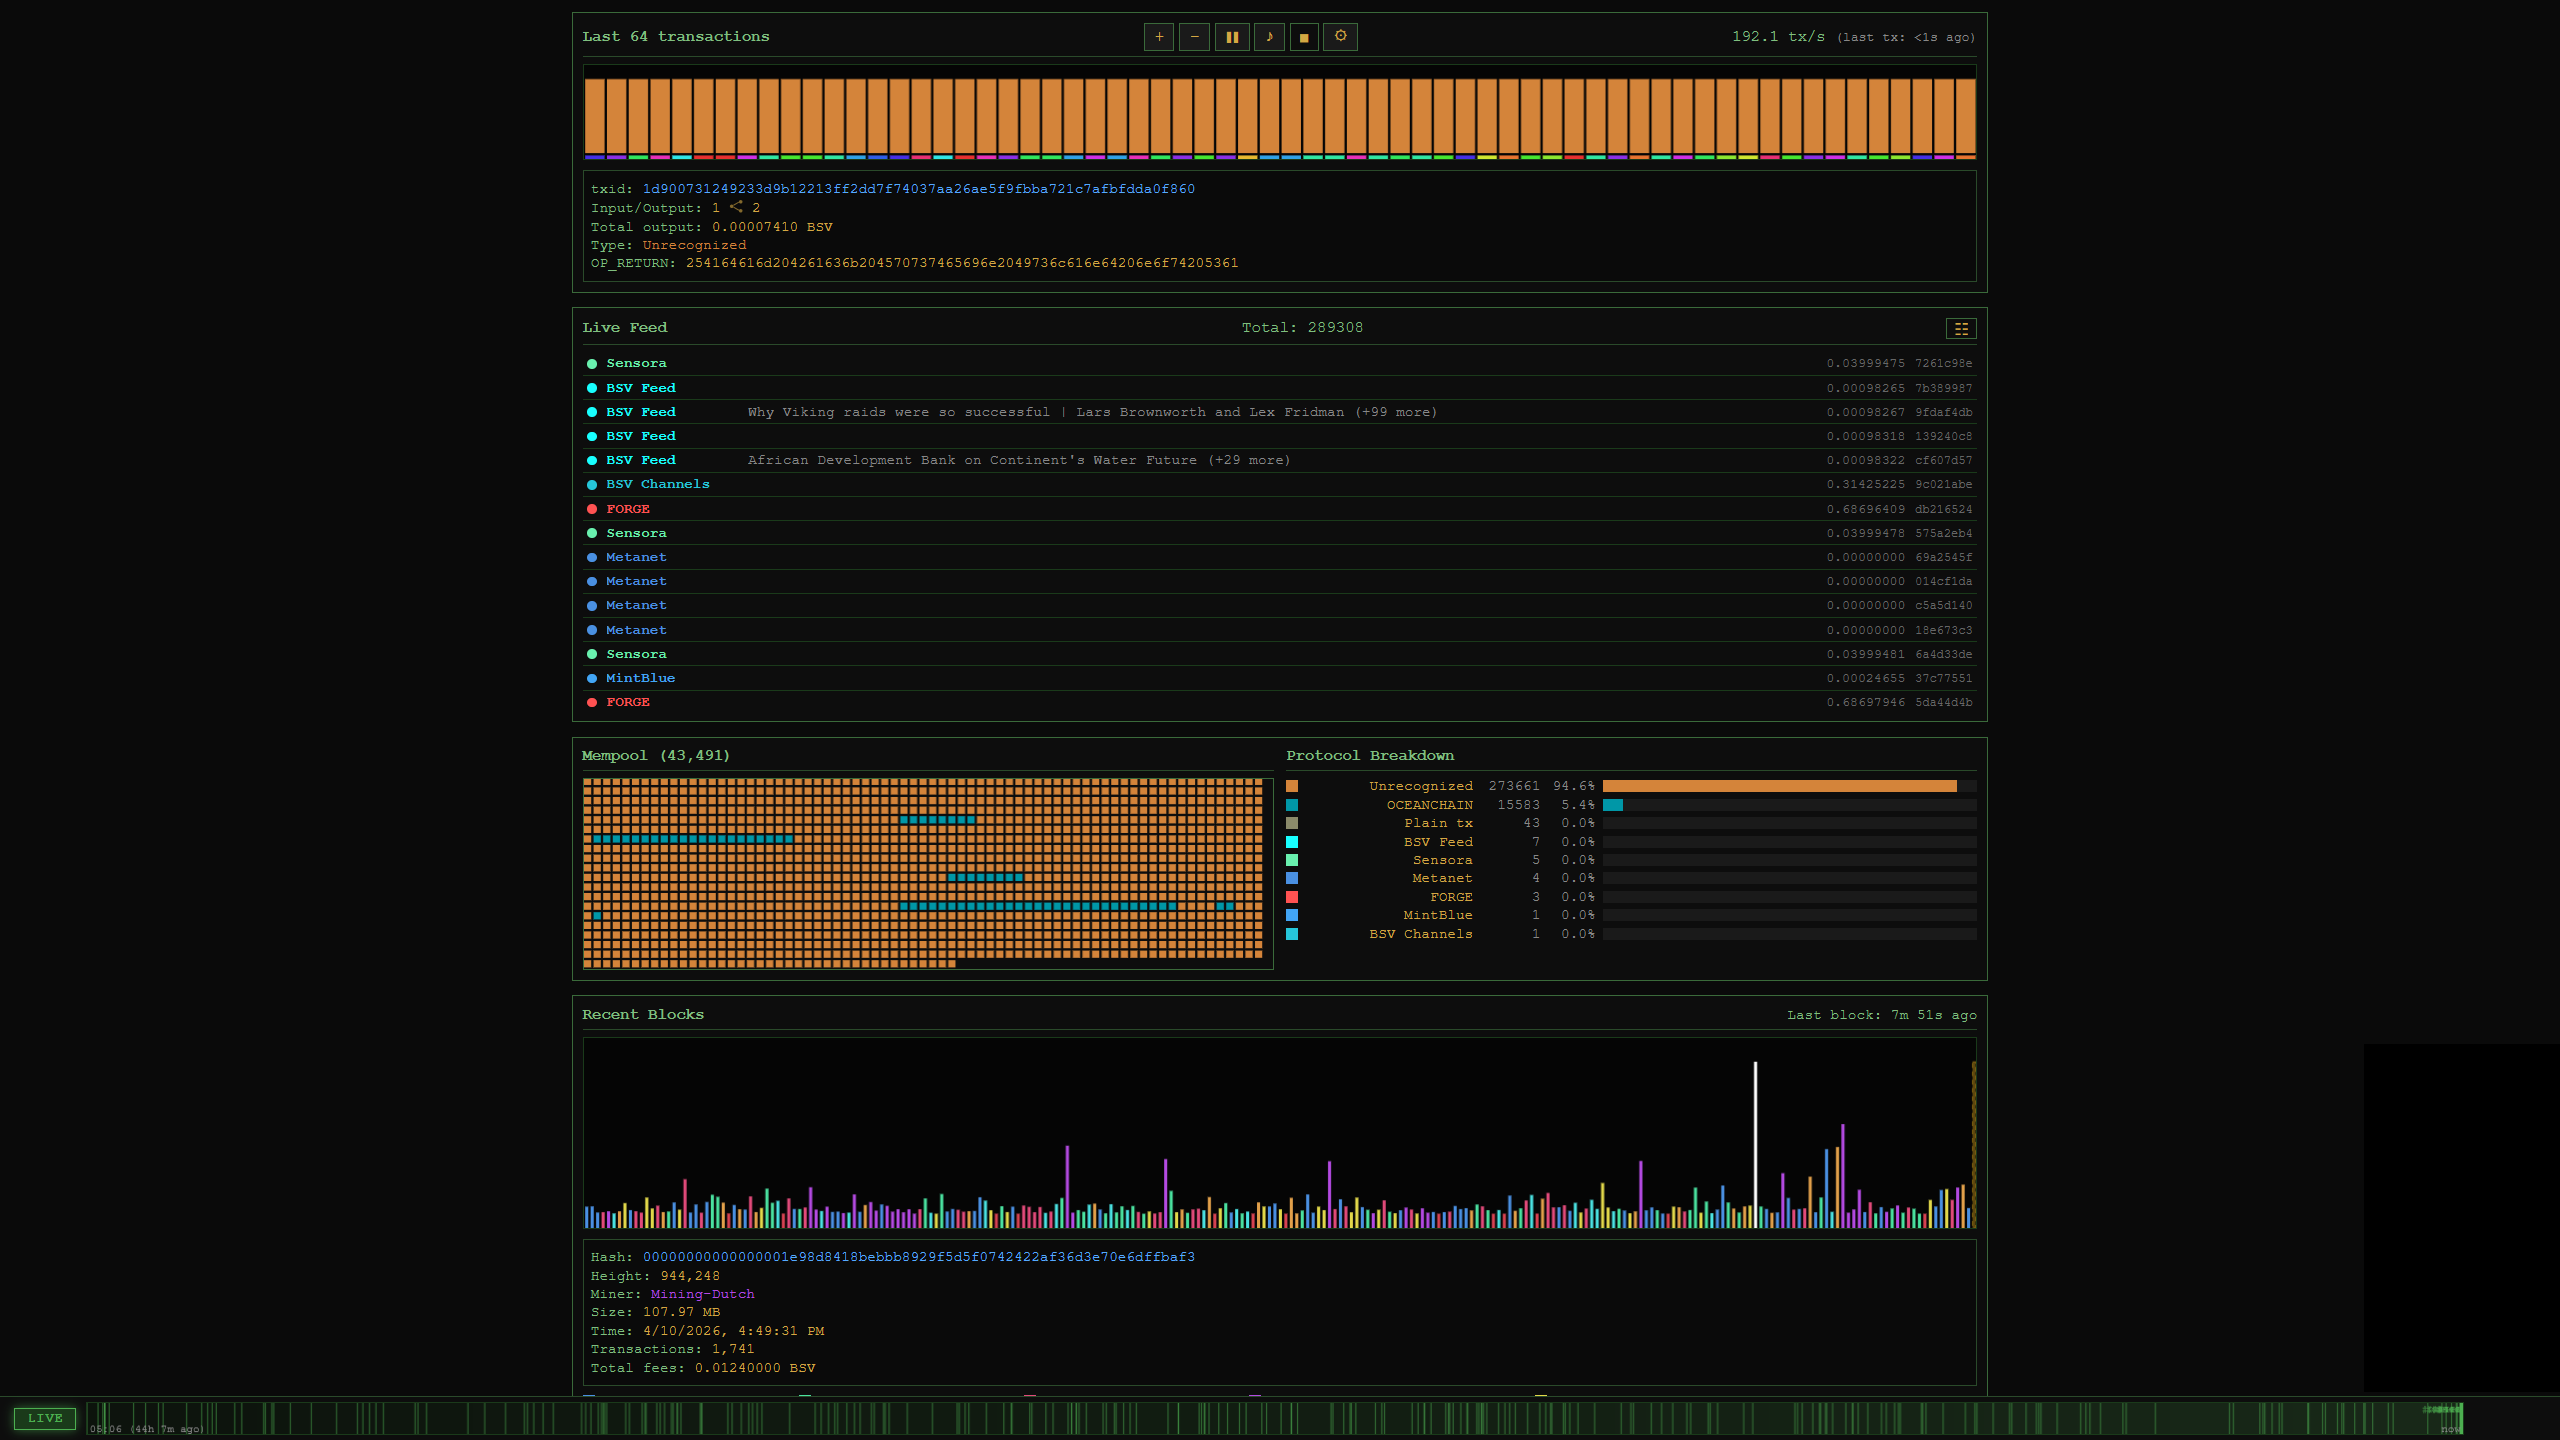
Task: Click the Height: 944,248 value
Action: pos(690,1276)
